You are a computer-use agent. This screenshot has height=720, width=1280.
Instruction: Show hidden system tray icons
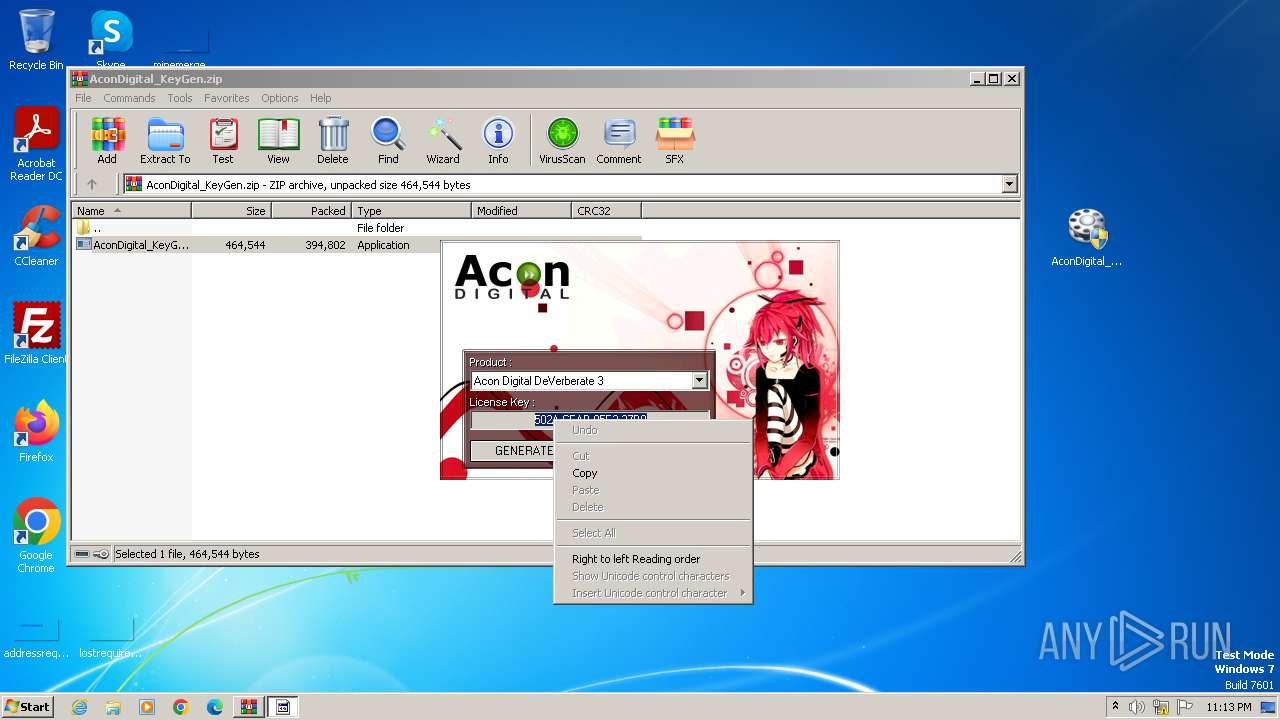(1115, 706)
